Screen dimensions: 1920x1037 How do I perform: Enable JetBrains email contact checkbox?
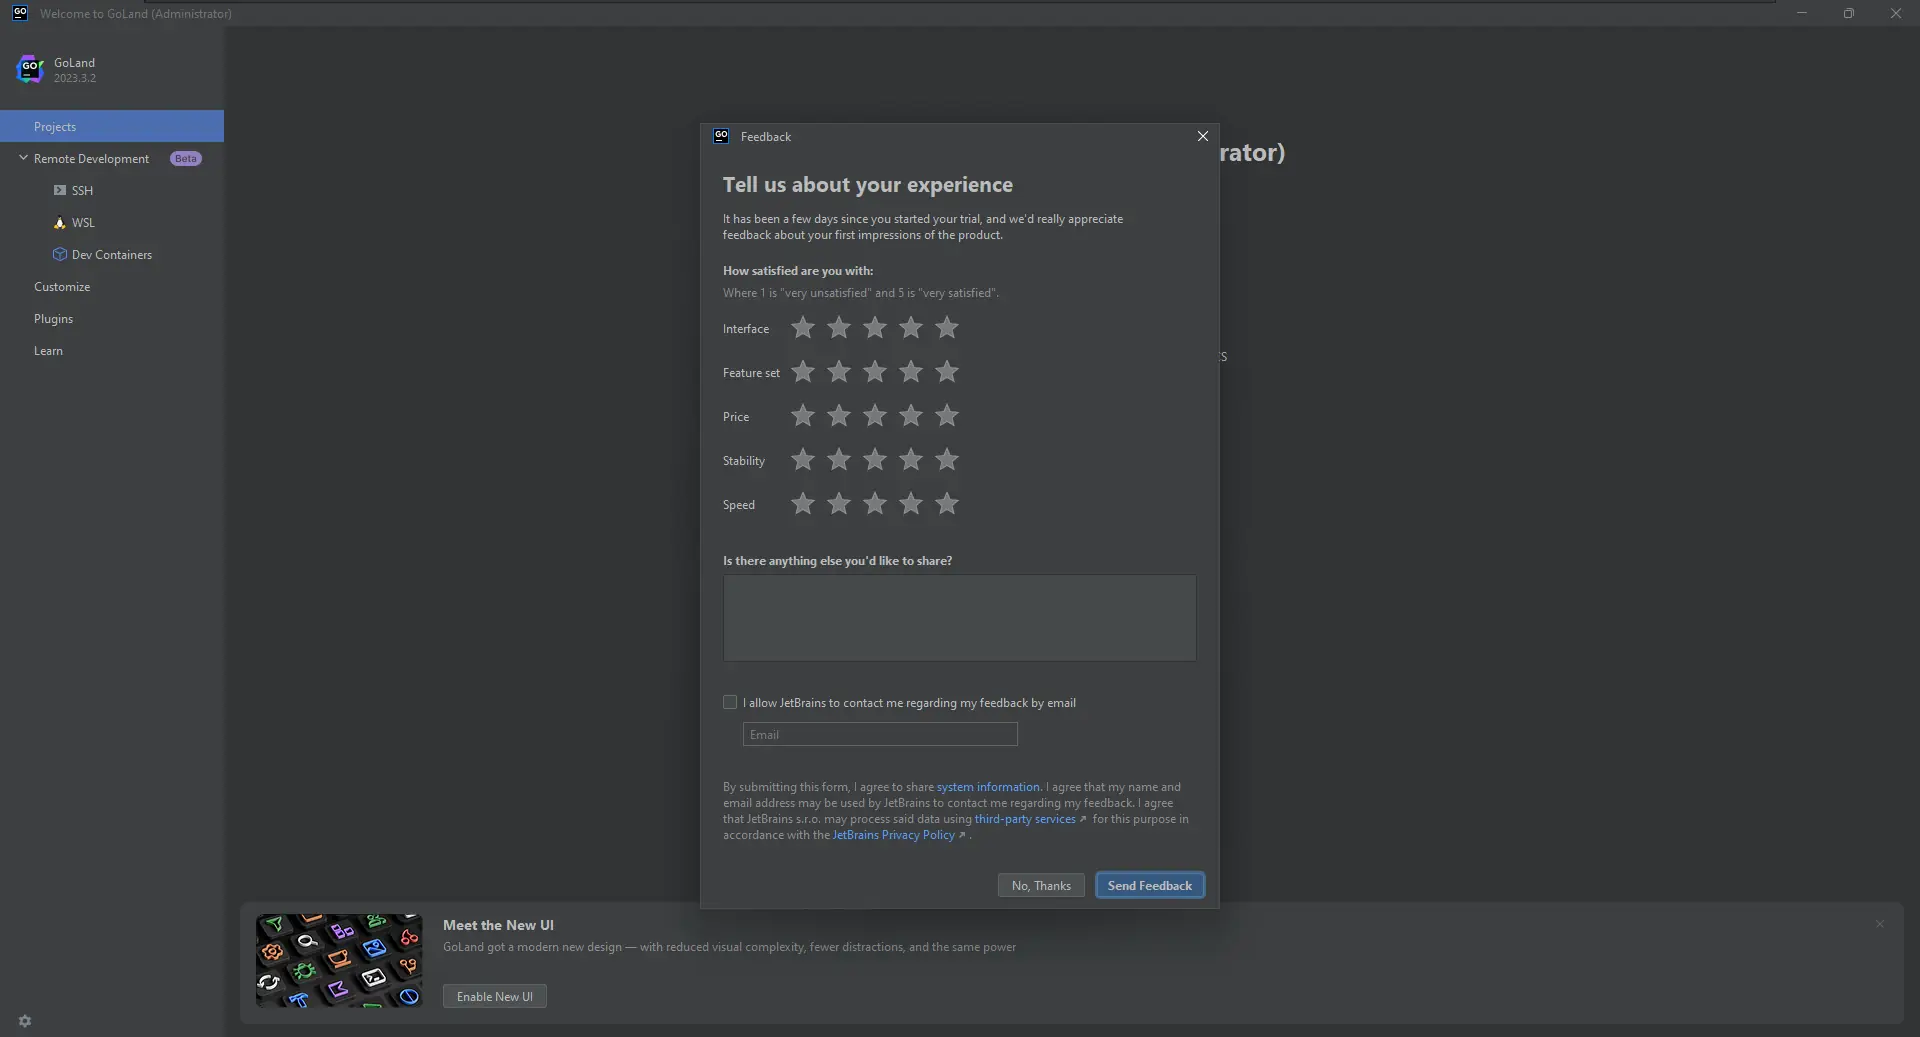click(730, 703)
